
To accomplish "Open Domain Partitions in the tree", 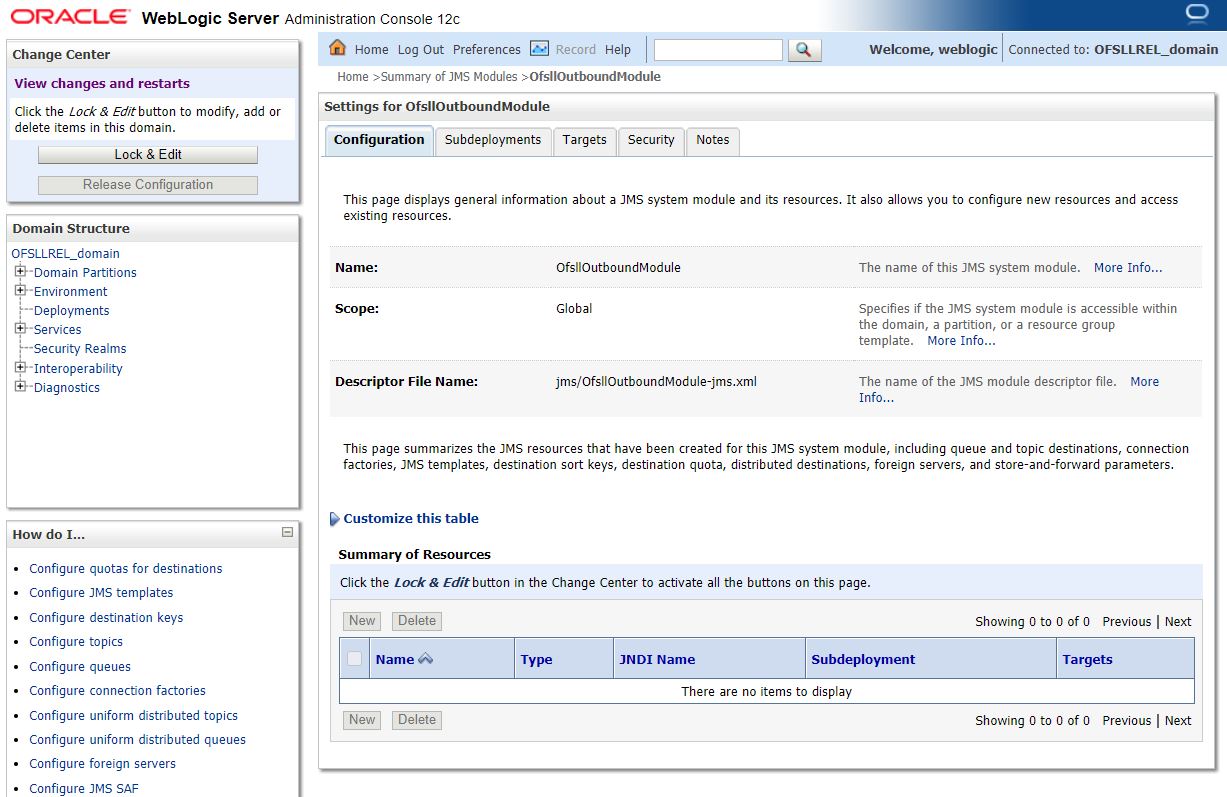I will [85, 272].
